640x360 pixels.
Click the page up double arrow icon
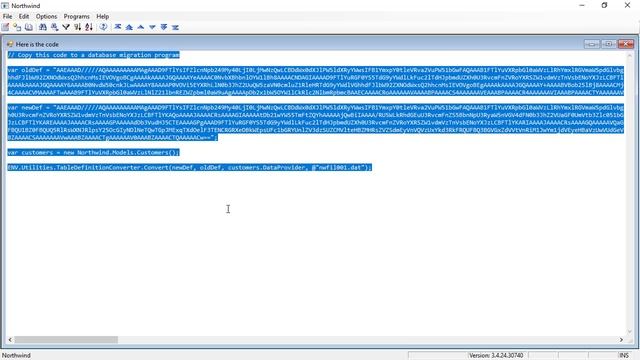[129, 27]
